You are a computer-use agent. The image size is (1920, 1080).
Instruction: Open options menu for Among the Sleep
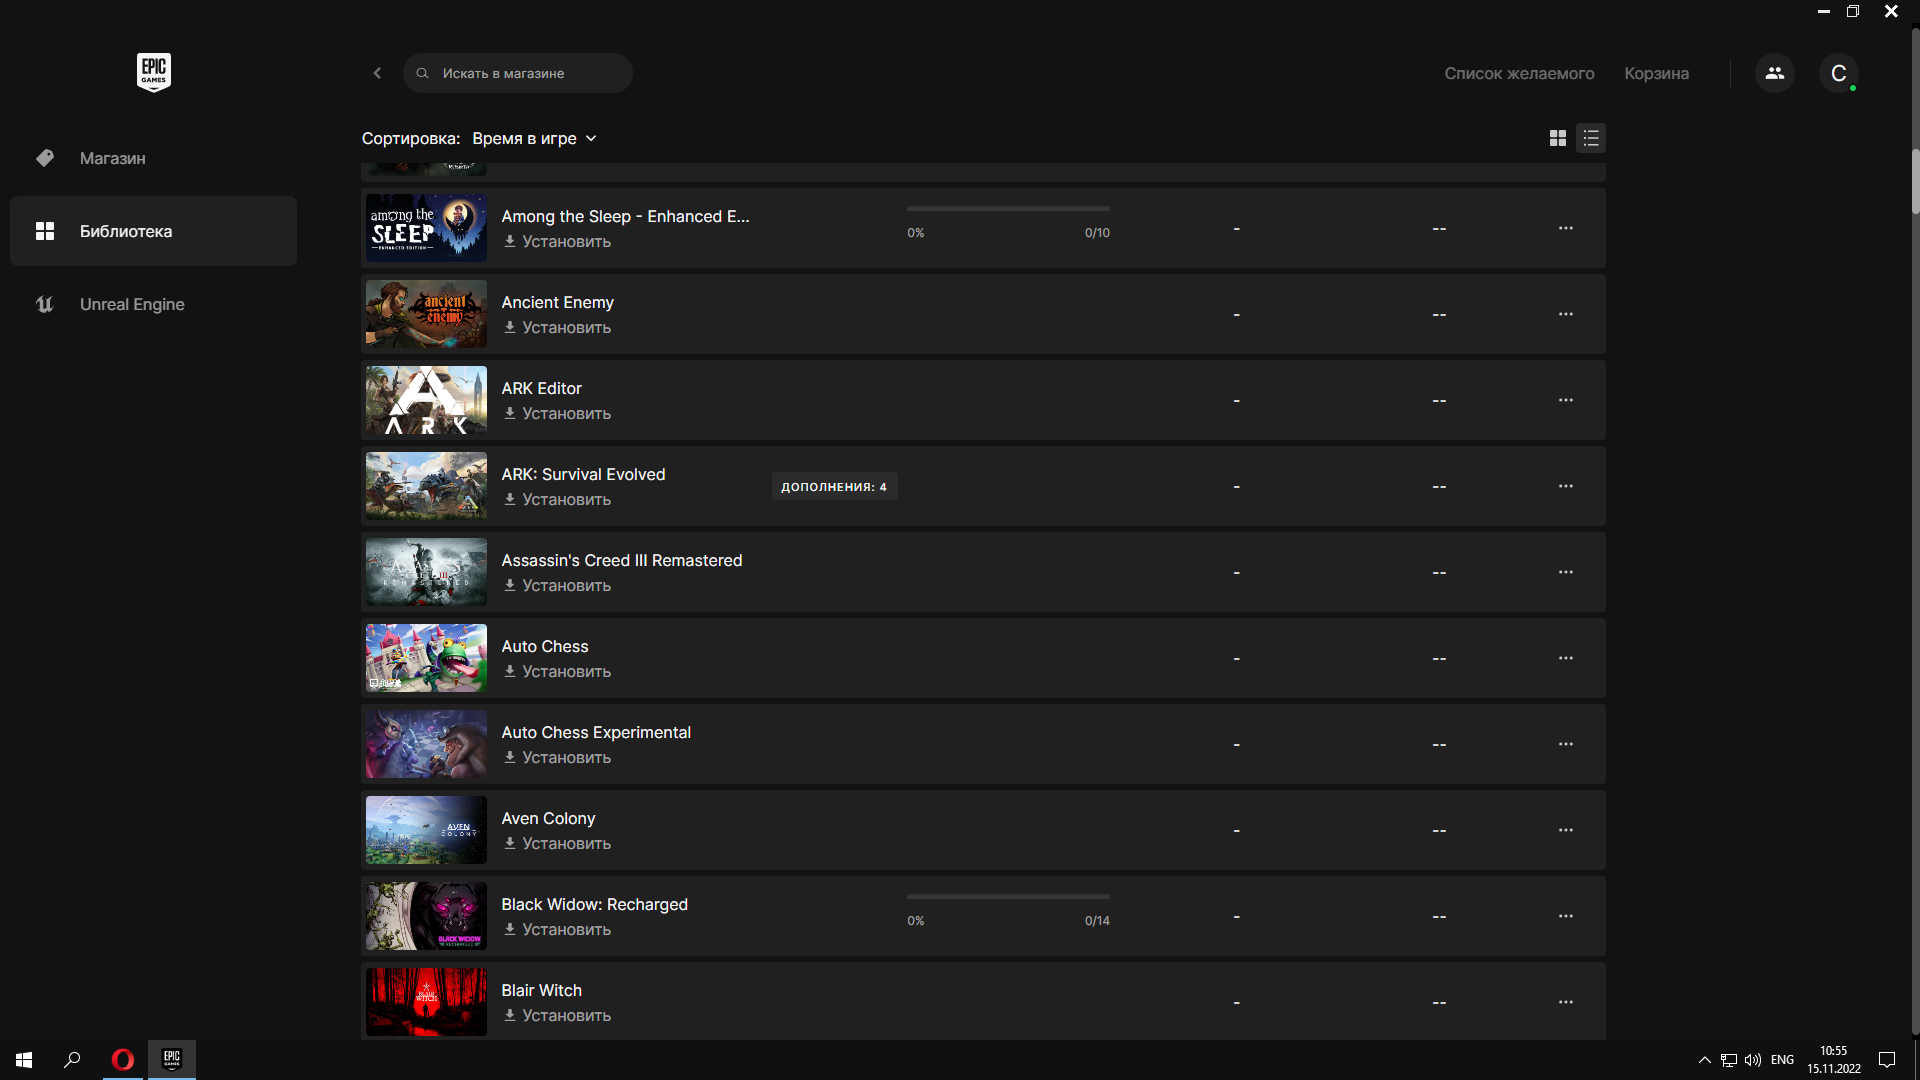(1565, 228)
